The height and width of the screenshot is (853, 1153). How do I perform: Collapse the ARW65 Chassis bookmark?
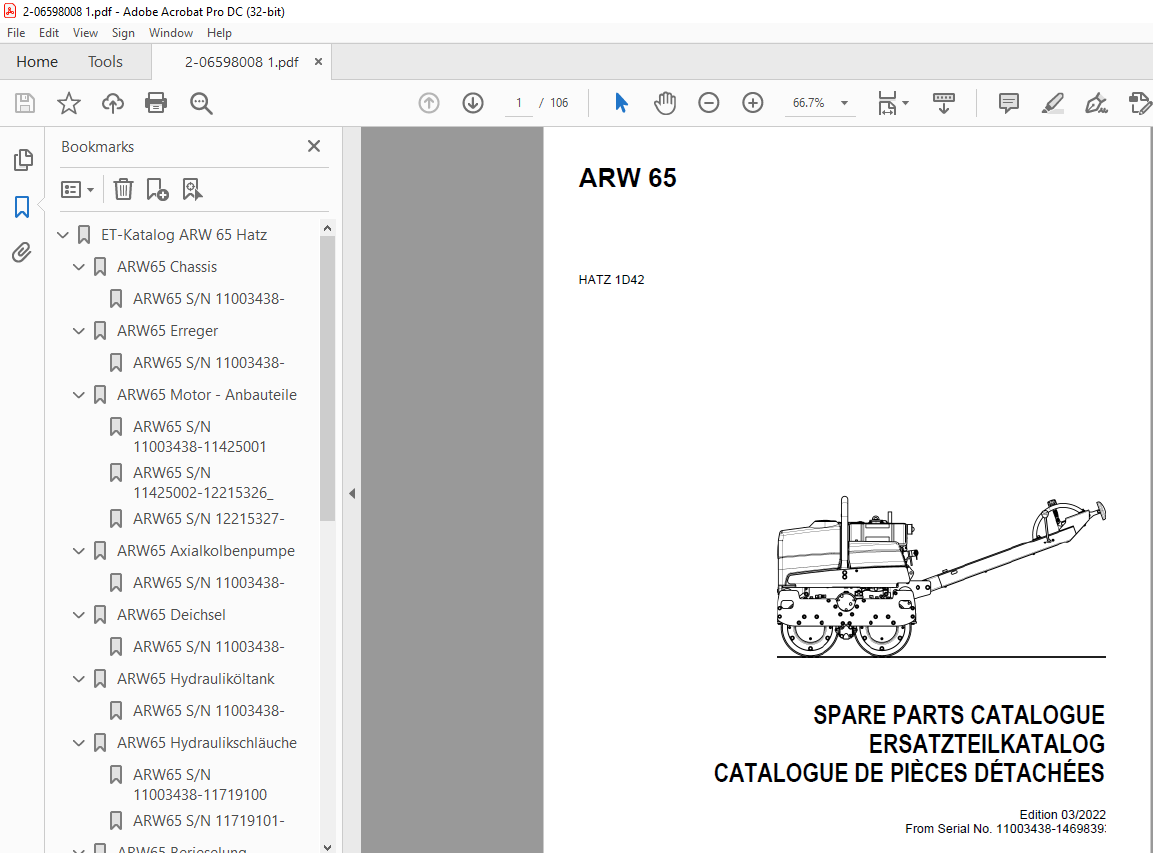point(79,267)
